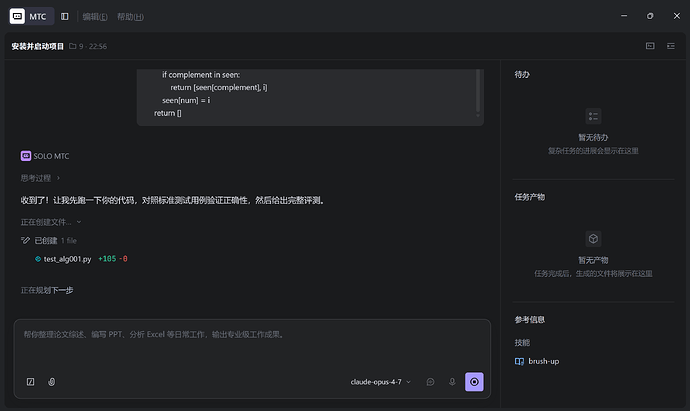Open the brush-up skill

click(x=543, y=361)
